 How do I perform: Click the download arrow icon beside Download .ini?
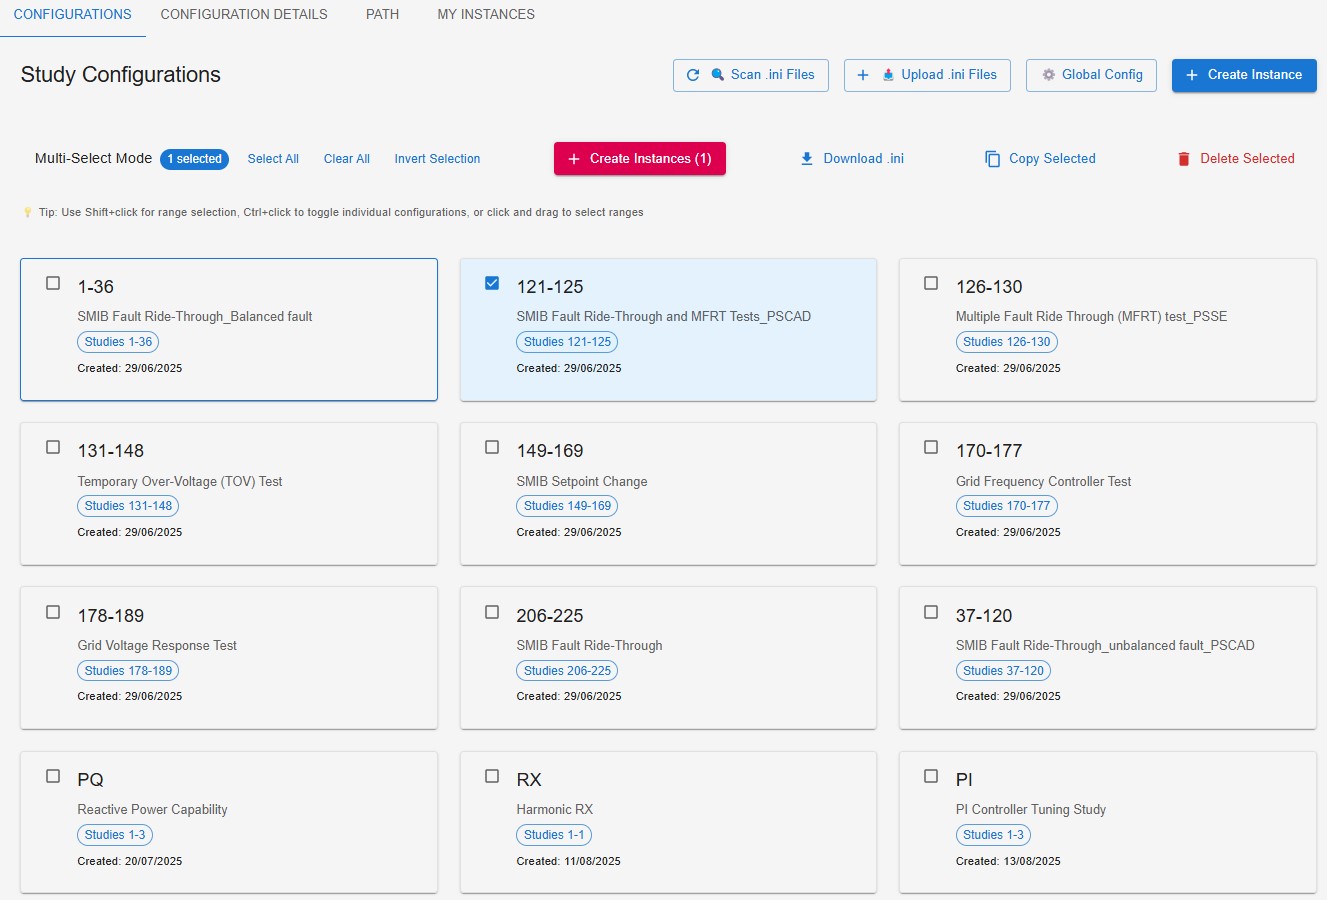807,159
